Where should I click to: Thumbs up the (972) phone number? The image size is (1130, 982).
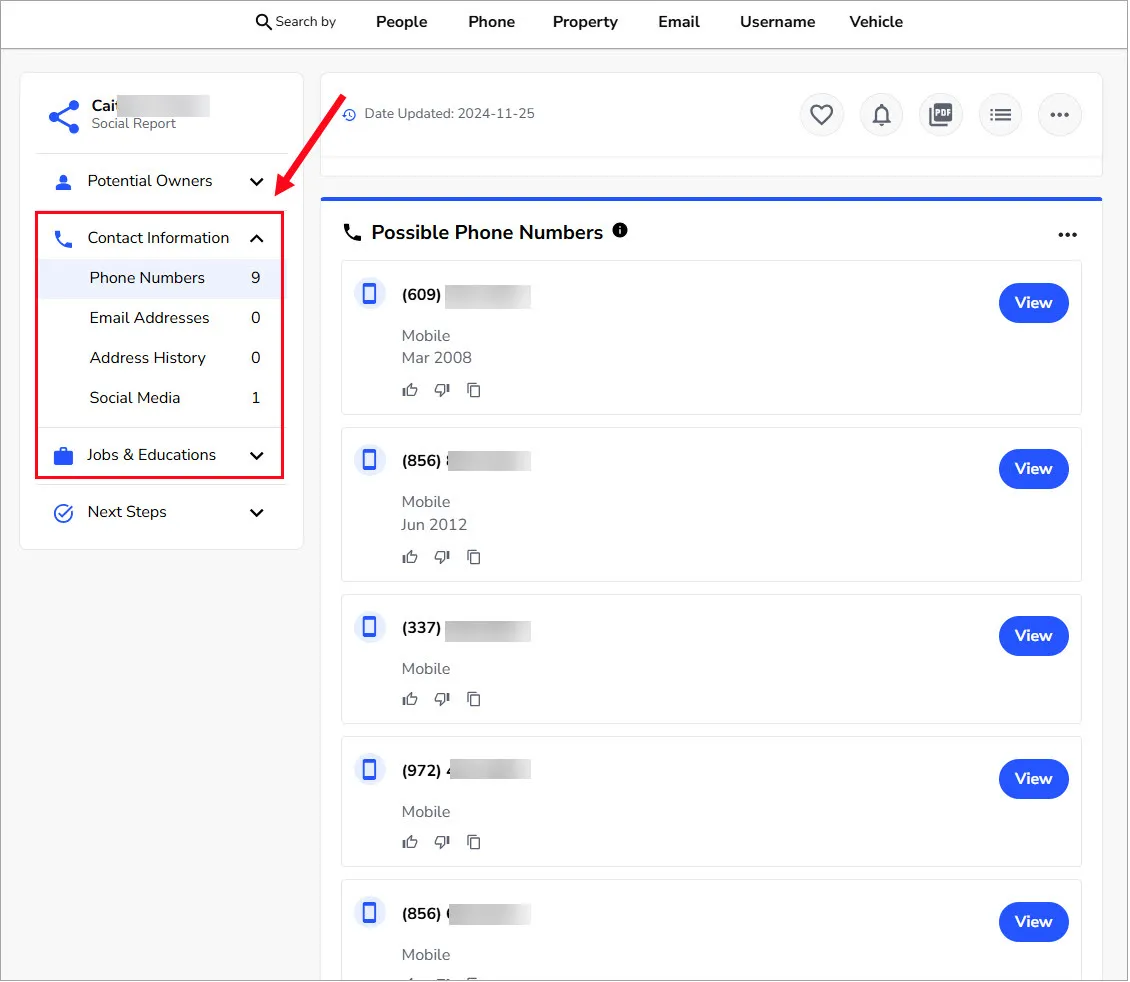410,842
